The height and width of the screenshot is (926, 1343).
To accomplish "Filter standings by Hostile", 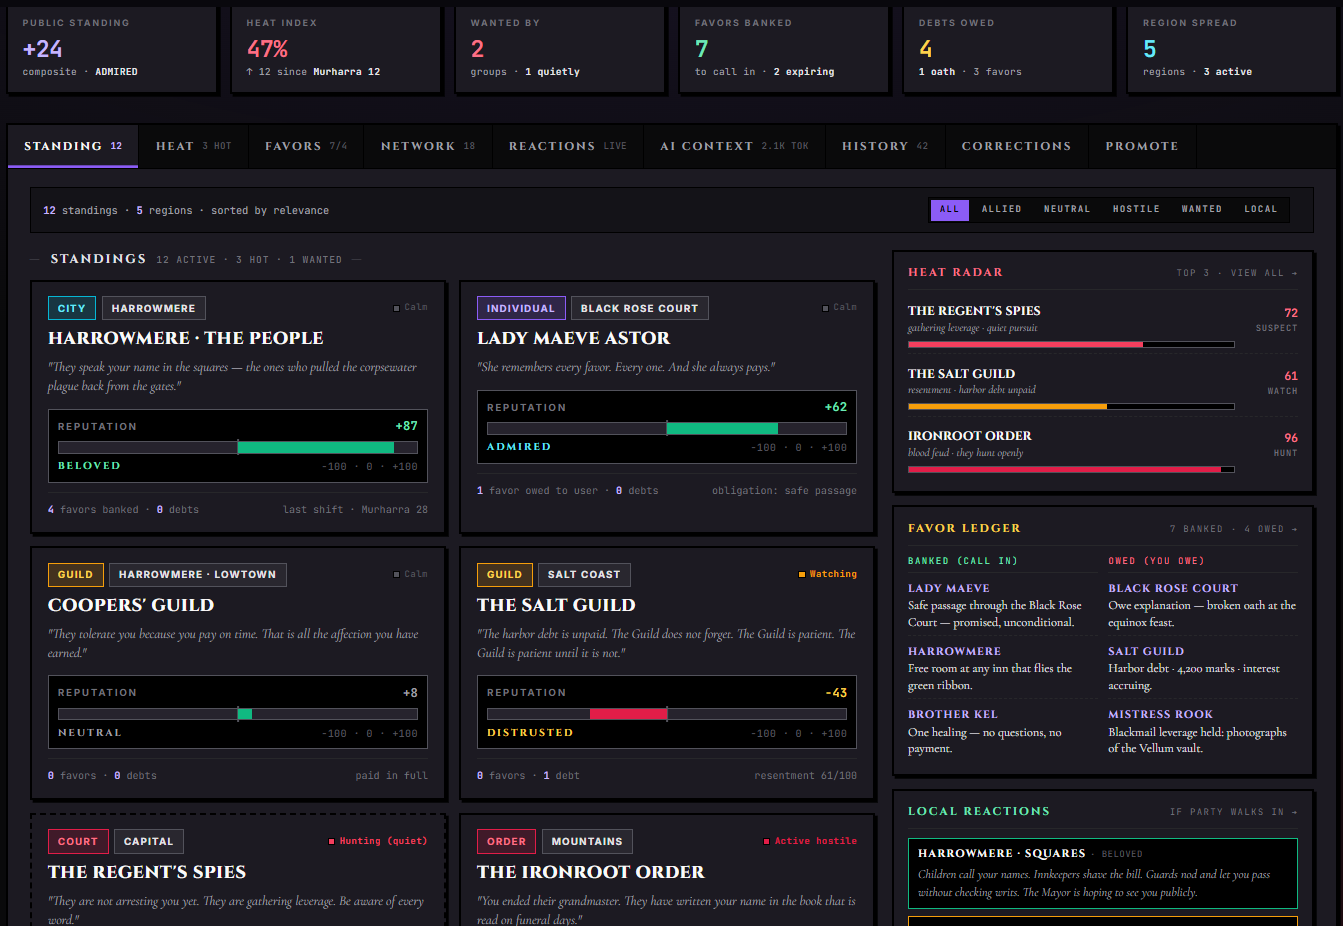I will pyautogui.click(x=1136, y=209).
